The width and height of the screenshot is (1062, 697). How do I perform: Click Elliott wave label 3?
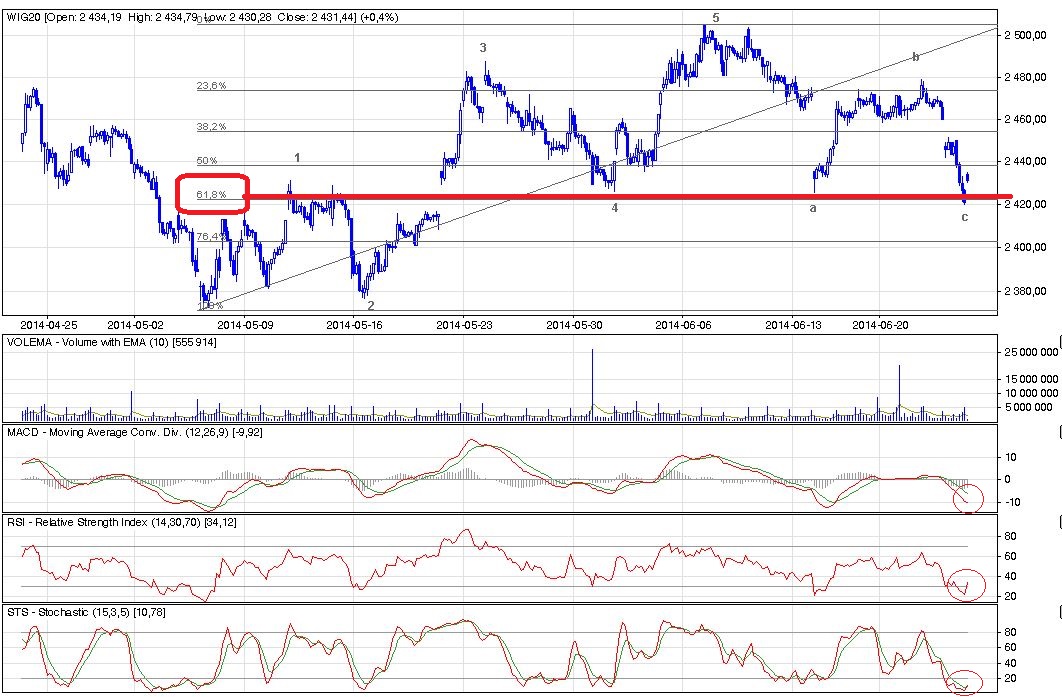483,47
